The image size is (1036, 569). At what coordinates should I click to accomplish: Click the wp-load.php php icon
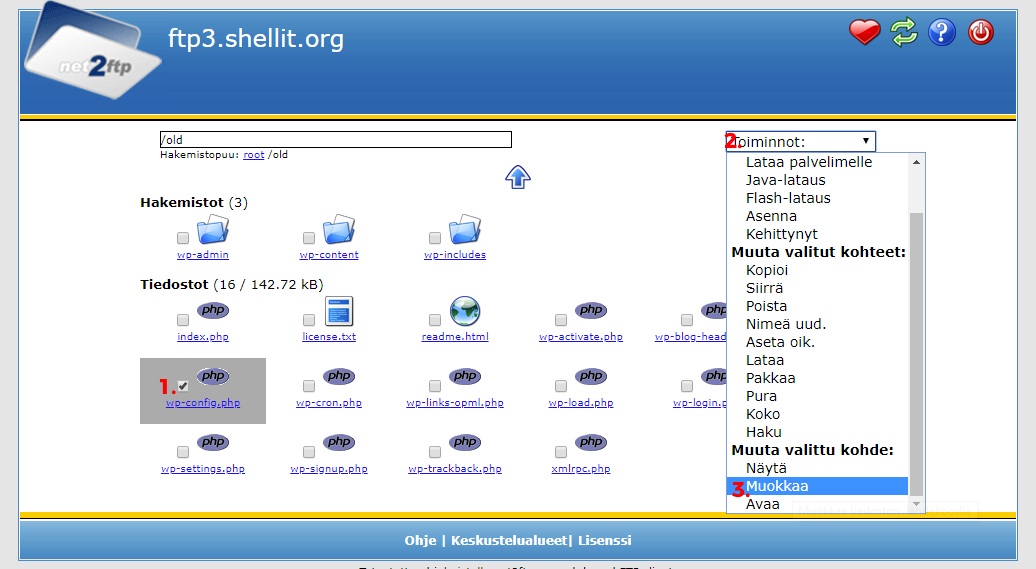[x=591, y=376]
